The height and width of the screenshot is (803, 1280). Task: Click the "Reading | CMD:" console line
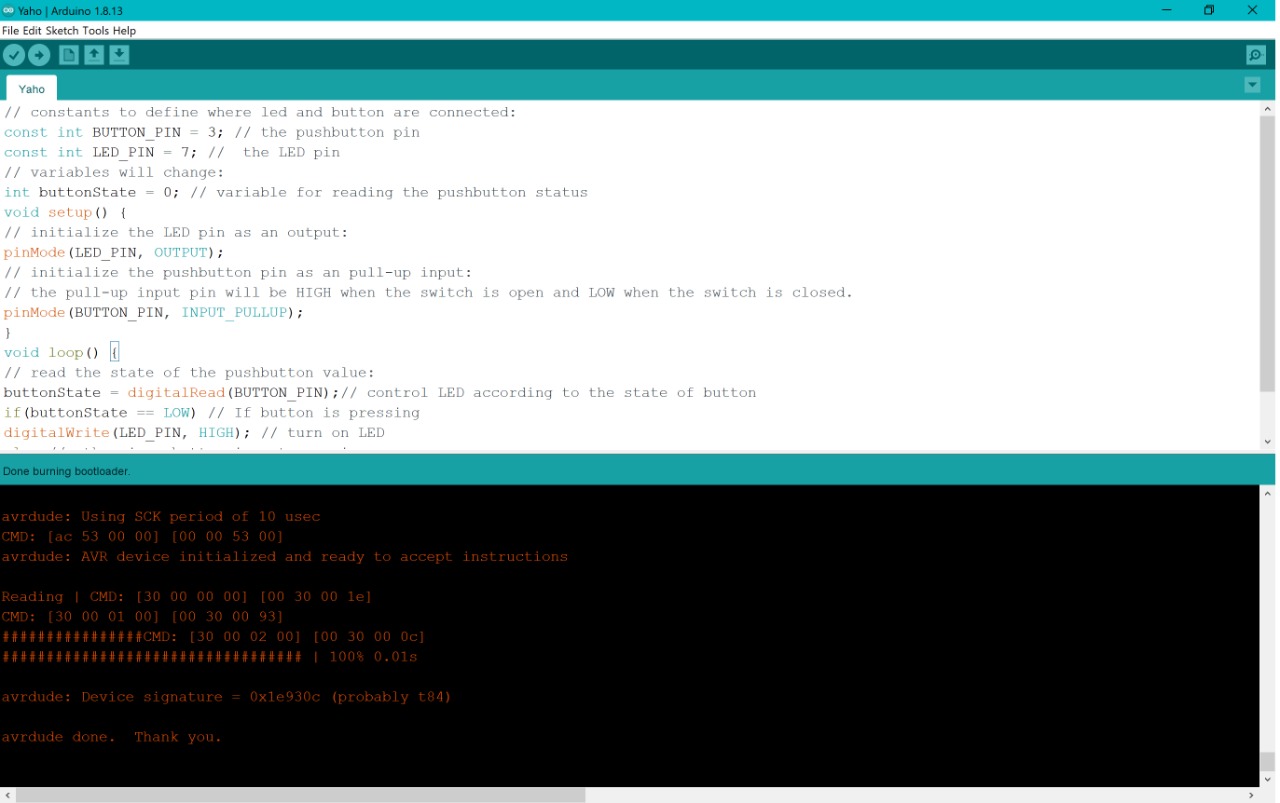click(187, 596)
